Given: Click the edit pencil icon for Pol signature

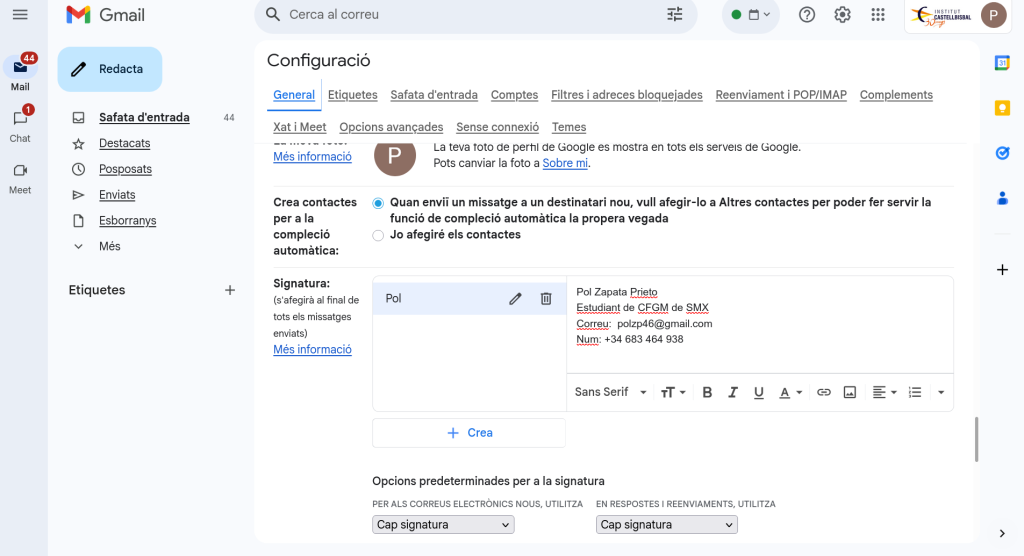Looking at the screenshot, I should pos(515,298).
